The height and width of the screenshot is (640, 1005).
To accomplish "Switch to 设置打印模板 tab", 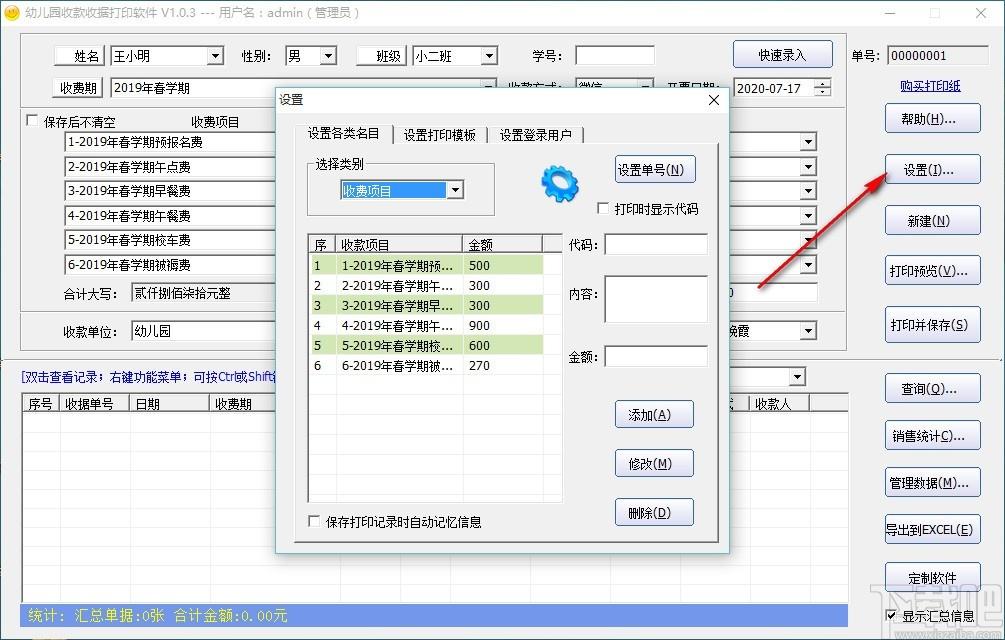I will [440, 135].
